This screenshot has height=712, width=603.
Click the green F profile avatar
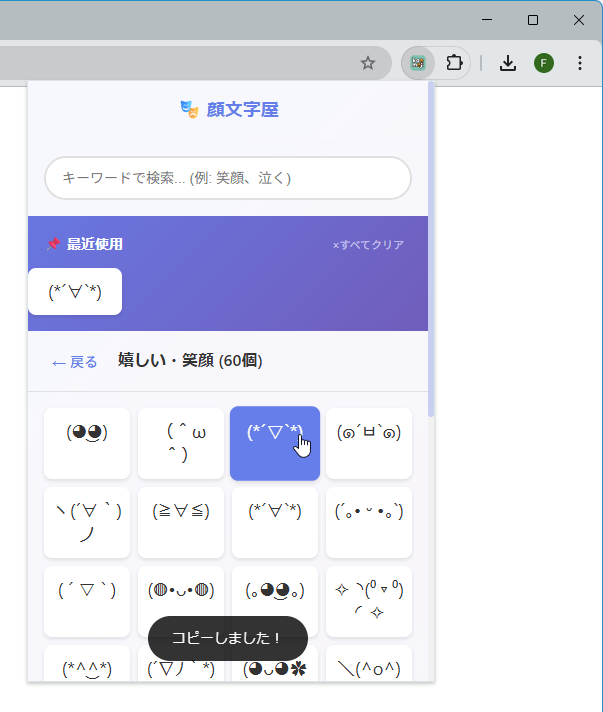(x=544, y=63)
